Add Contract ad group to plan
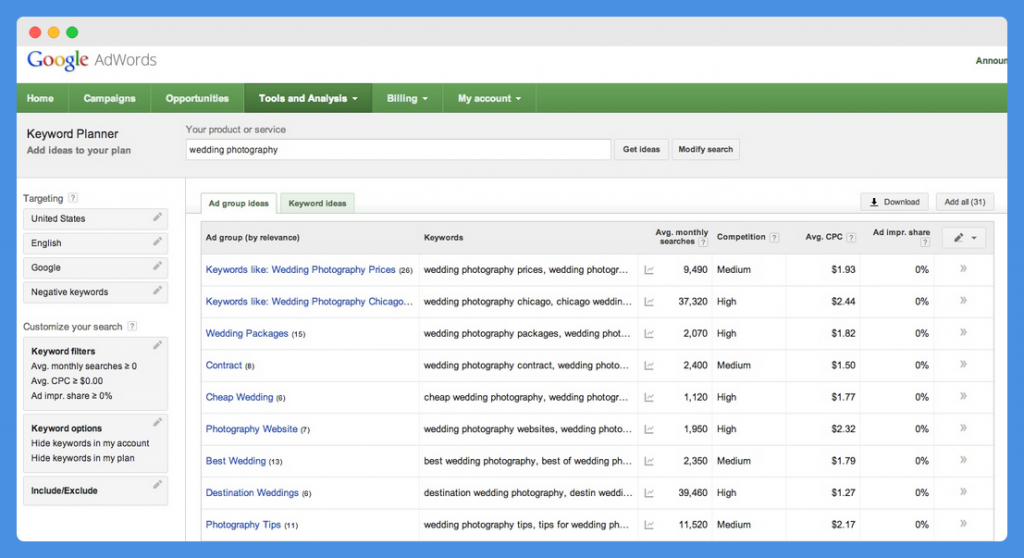Image resolution: width=1024 pixels, height=558 pixels. [963, 365]
